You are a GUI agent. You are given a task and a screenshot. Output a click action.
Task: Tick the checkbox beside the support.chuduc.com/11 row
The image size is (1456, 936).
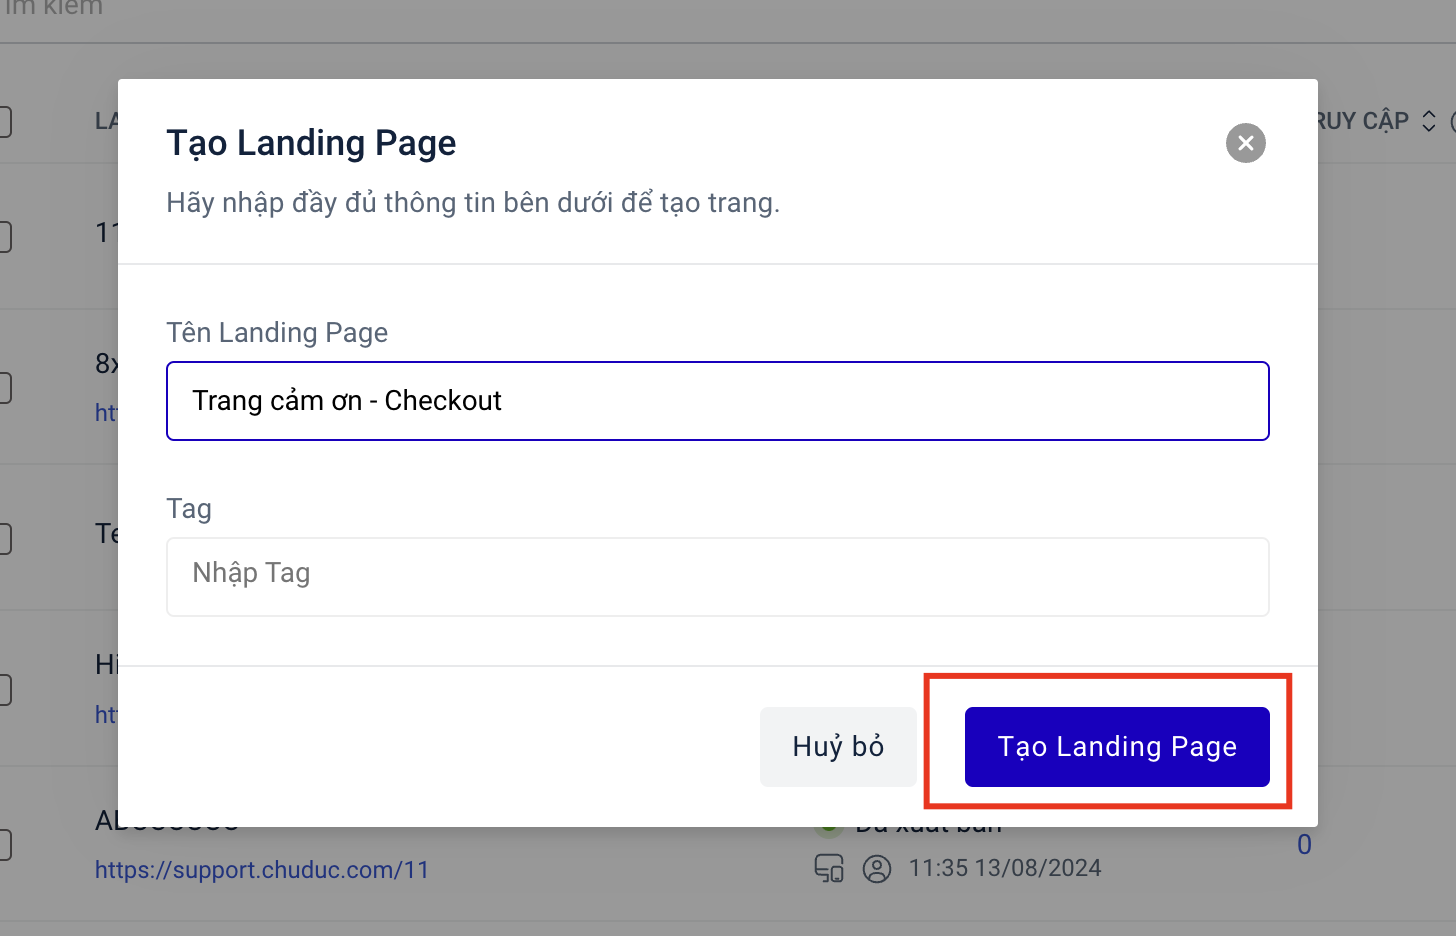pos(3,845)
